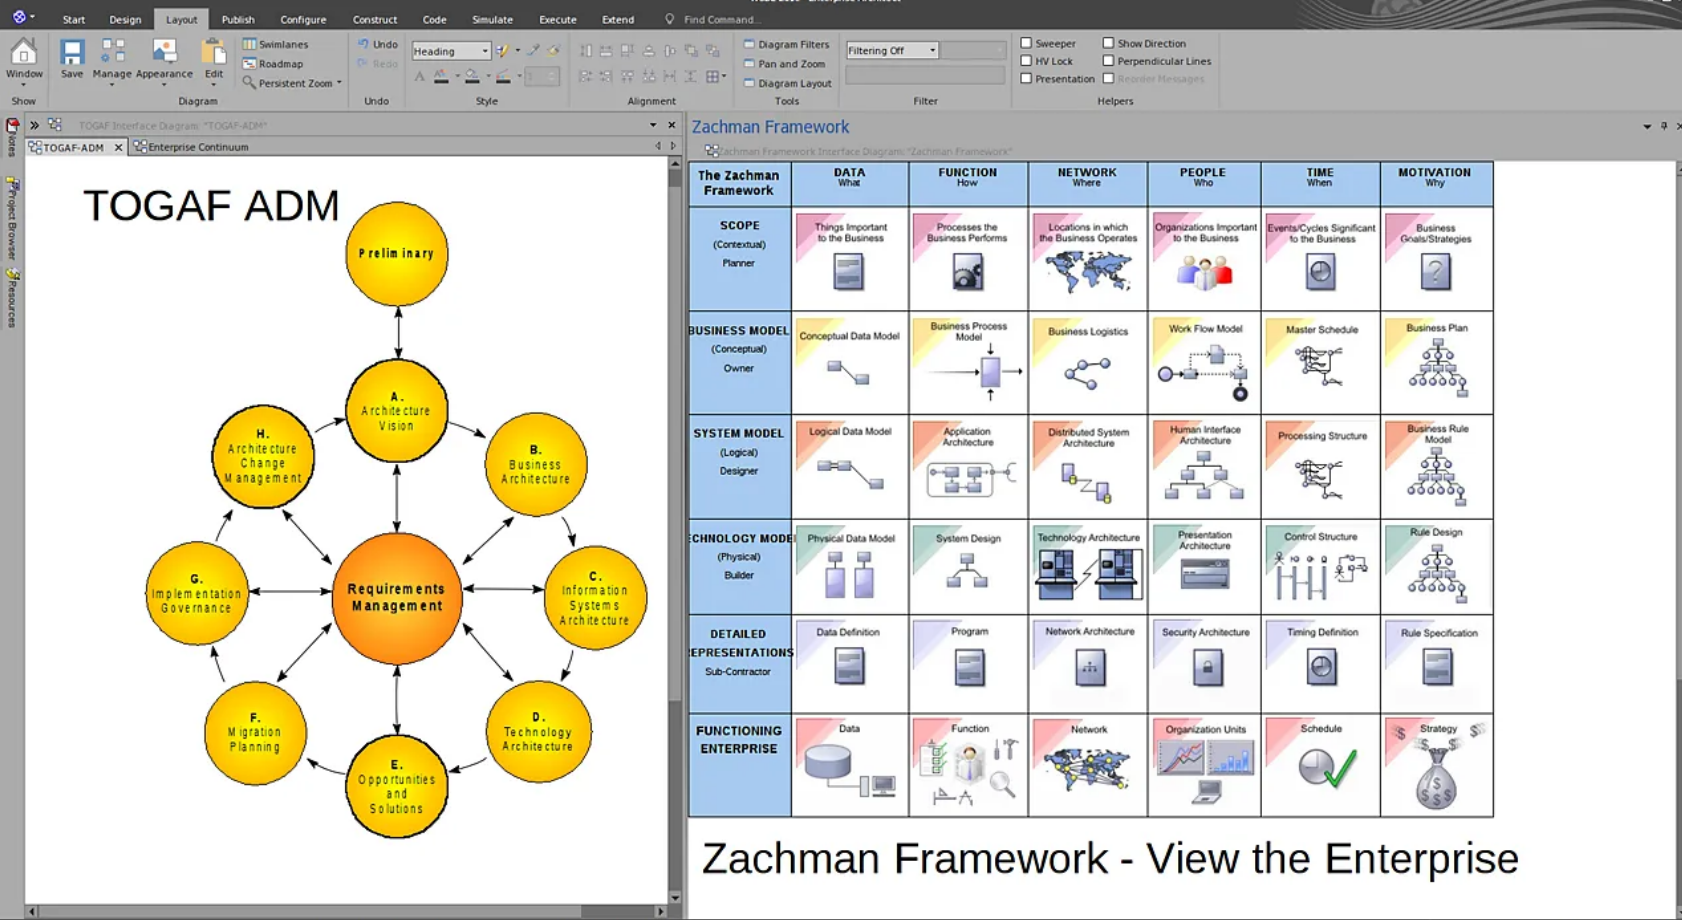Viewport: 1682px width, 920px height.
Task: Click the Zachman world map Network icon in Scope row
Action: (x=1087, y=270)
